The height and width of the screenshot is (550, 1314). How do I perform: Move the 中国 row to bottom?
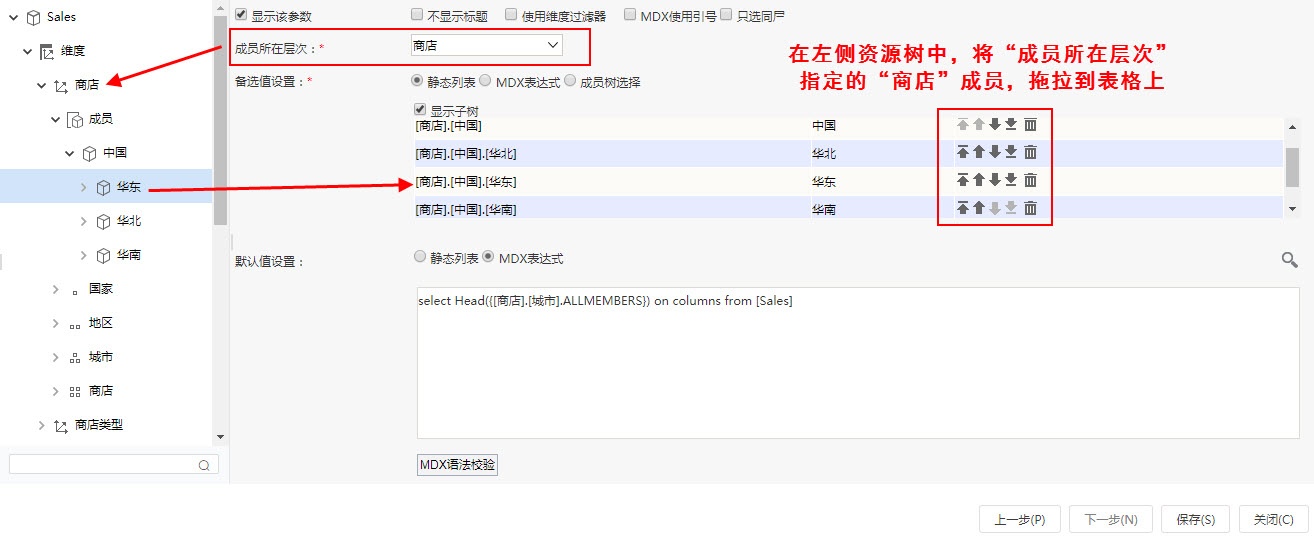[1011, 124]
